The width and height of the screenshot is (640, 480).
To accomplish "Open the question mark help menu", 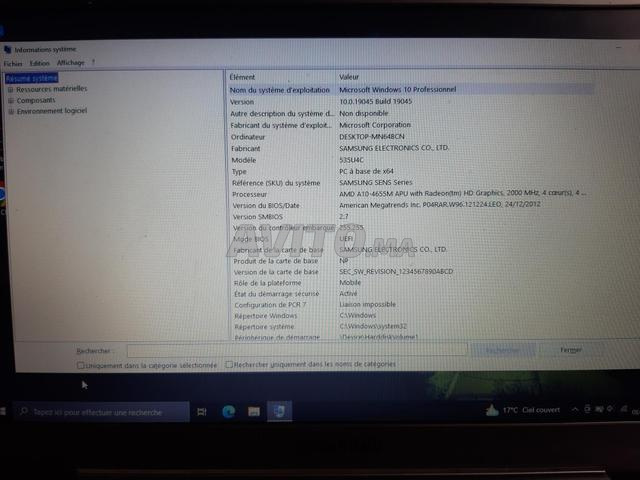I will click(93, 62).
